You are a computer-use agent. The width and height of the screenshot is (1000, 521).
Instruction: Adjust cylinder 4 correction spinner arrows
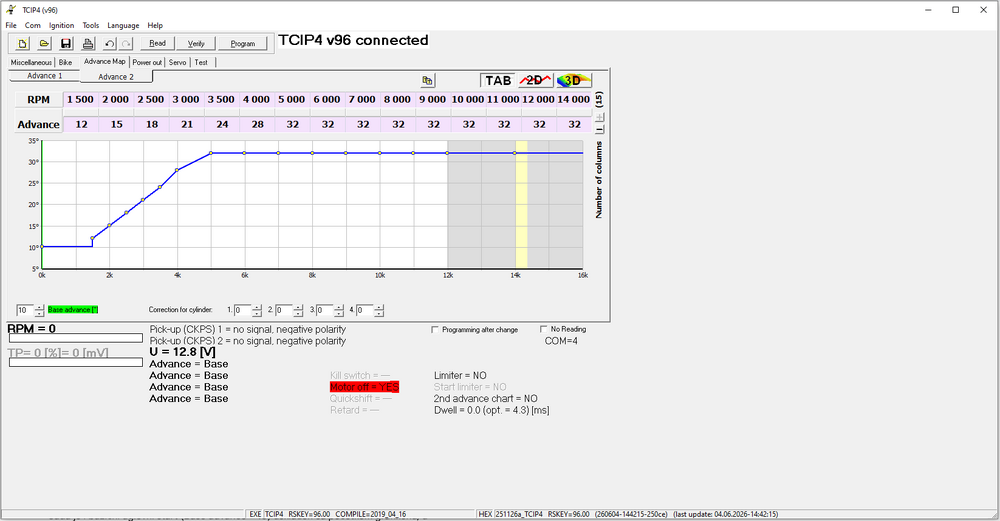pos(379,310)
